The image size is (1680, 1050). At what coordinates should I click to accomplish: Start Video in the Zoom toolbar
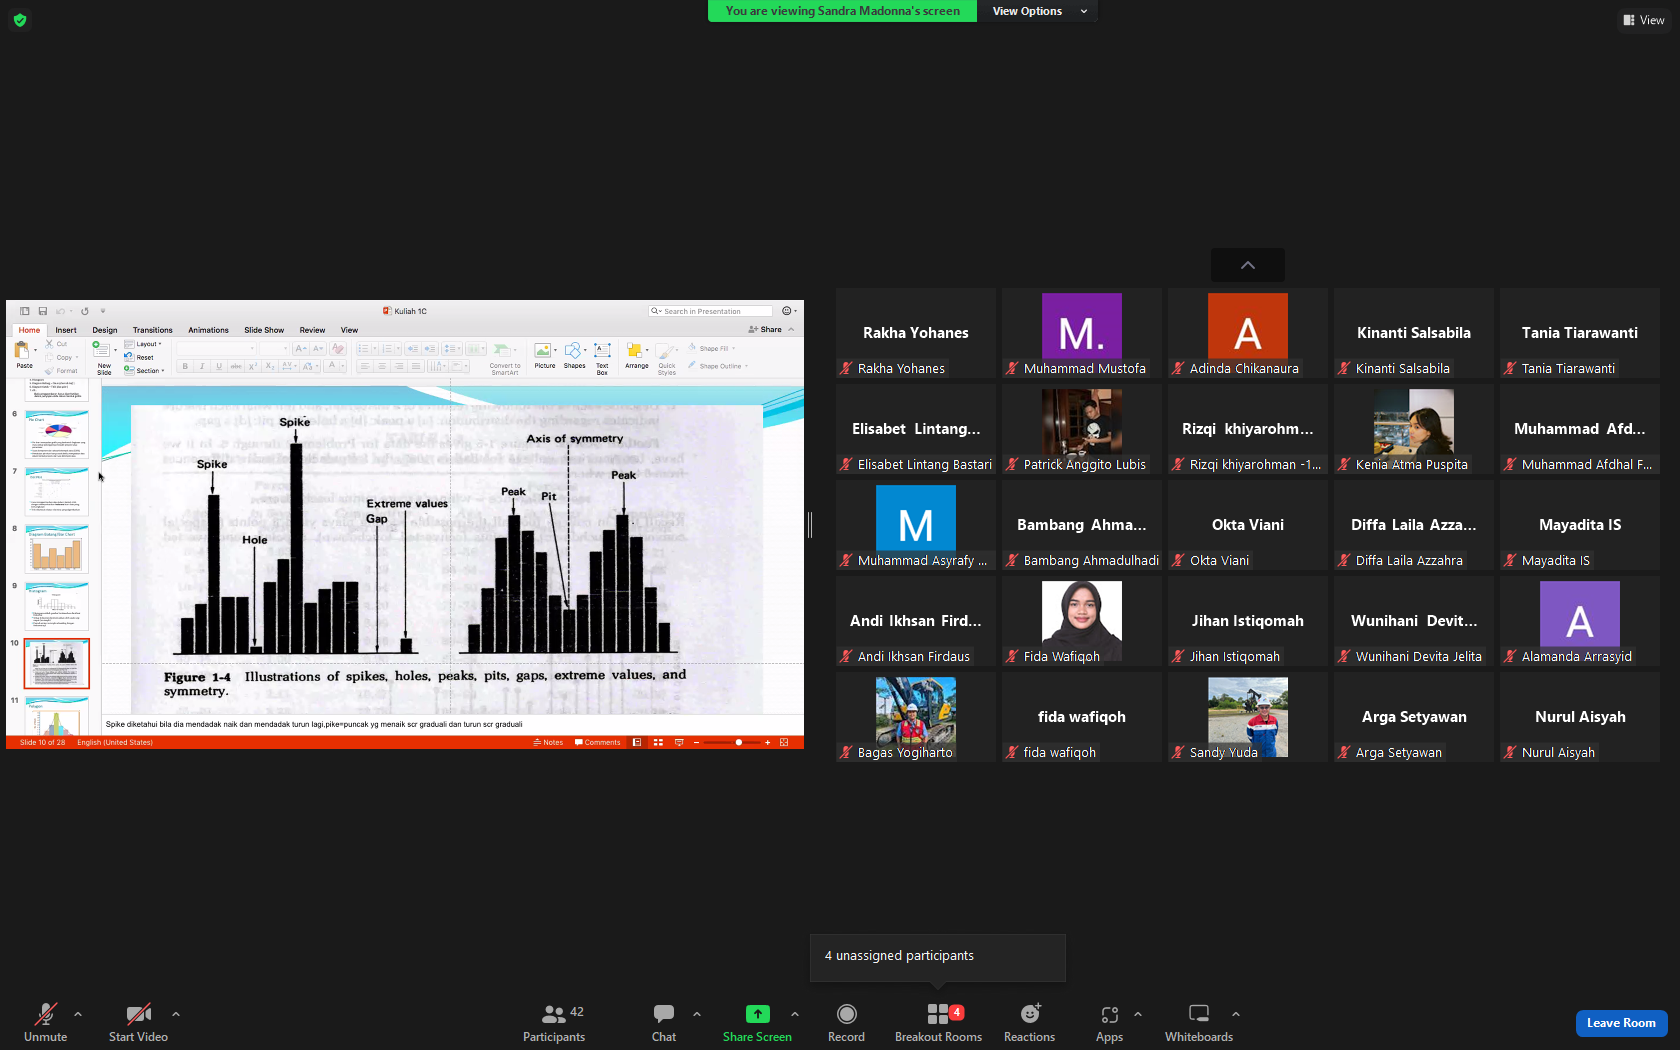[138, 1022]
